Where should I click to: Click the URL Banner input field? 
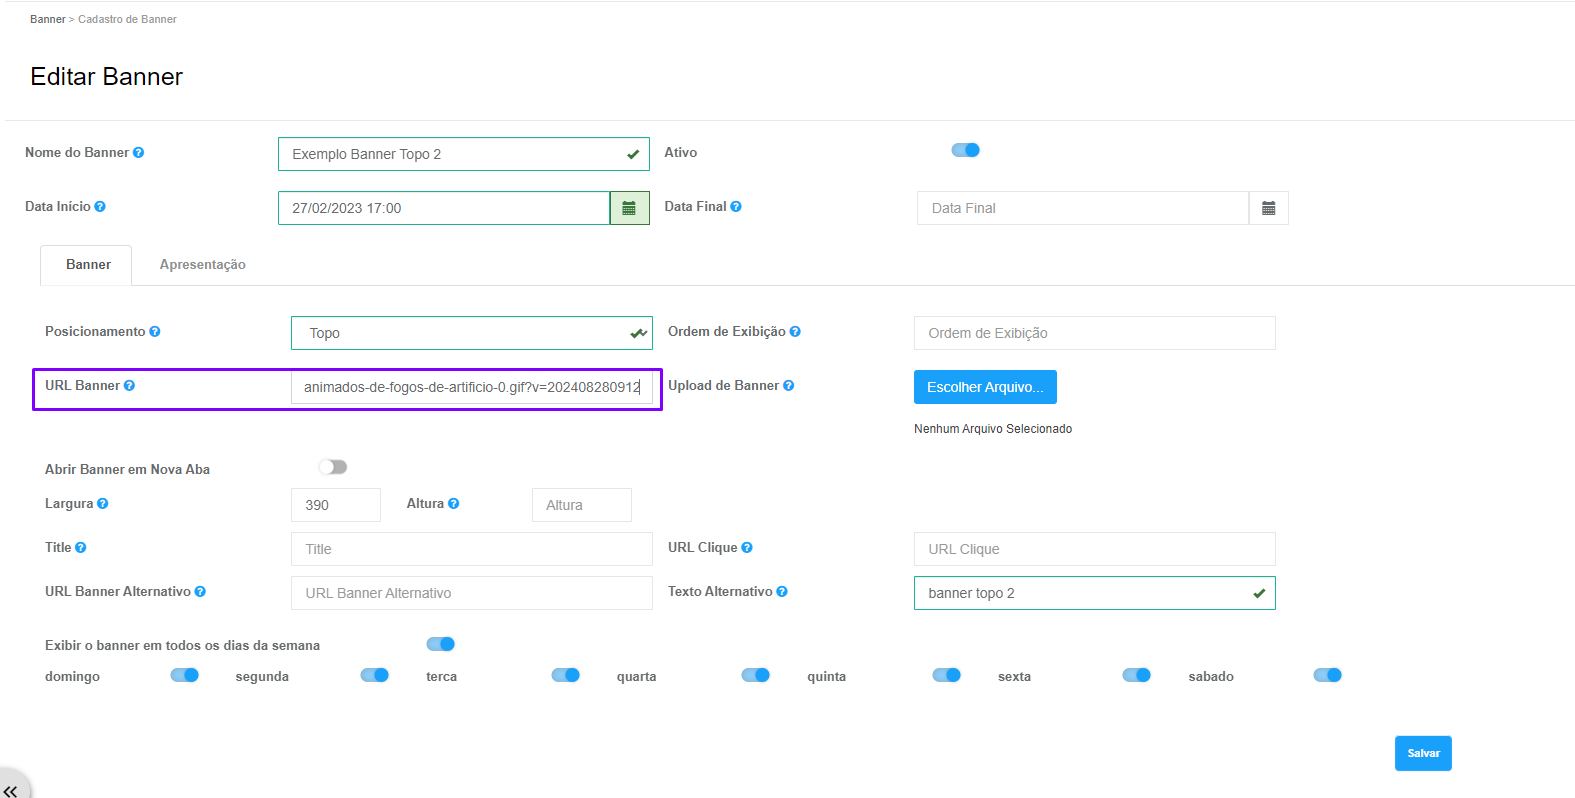472,387
